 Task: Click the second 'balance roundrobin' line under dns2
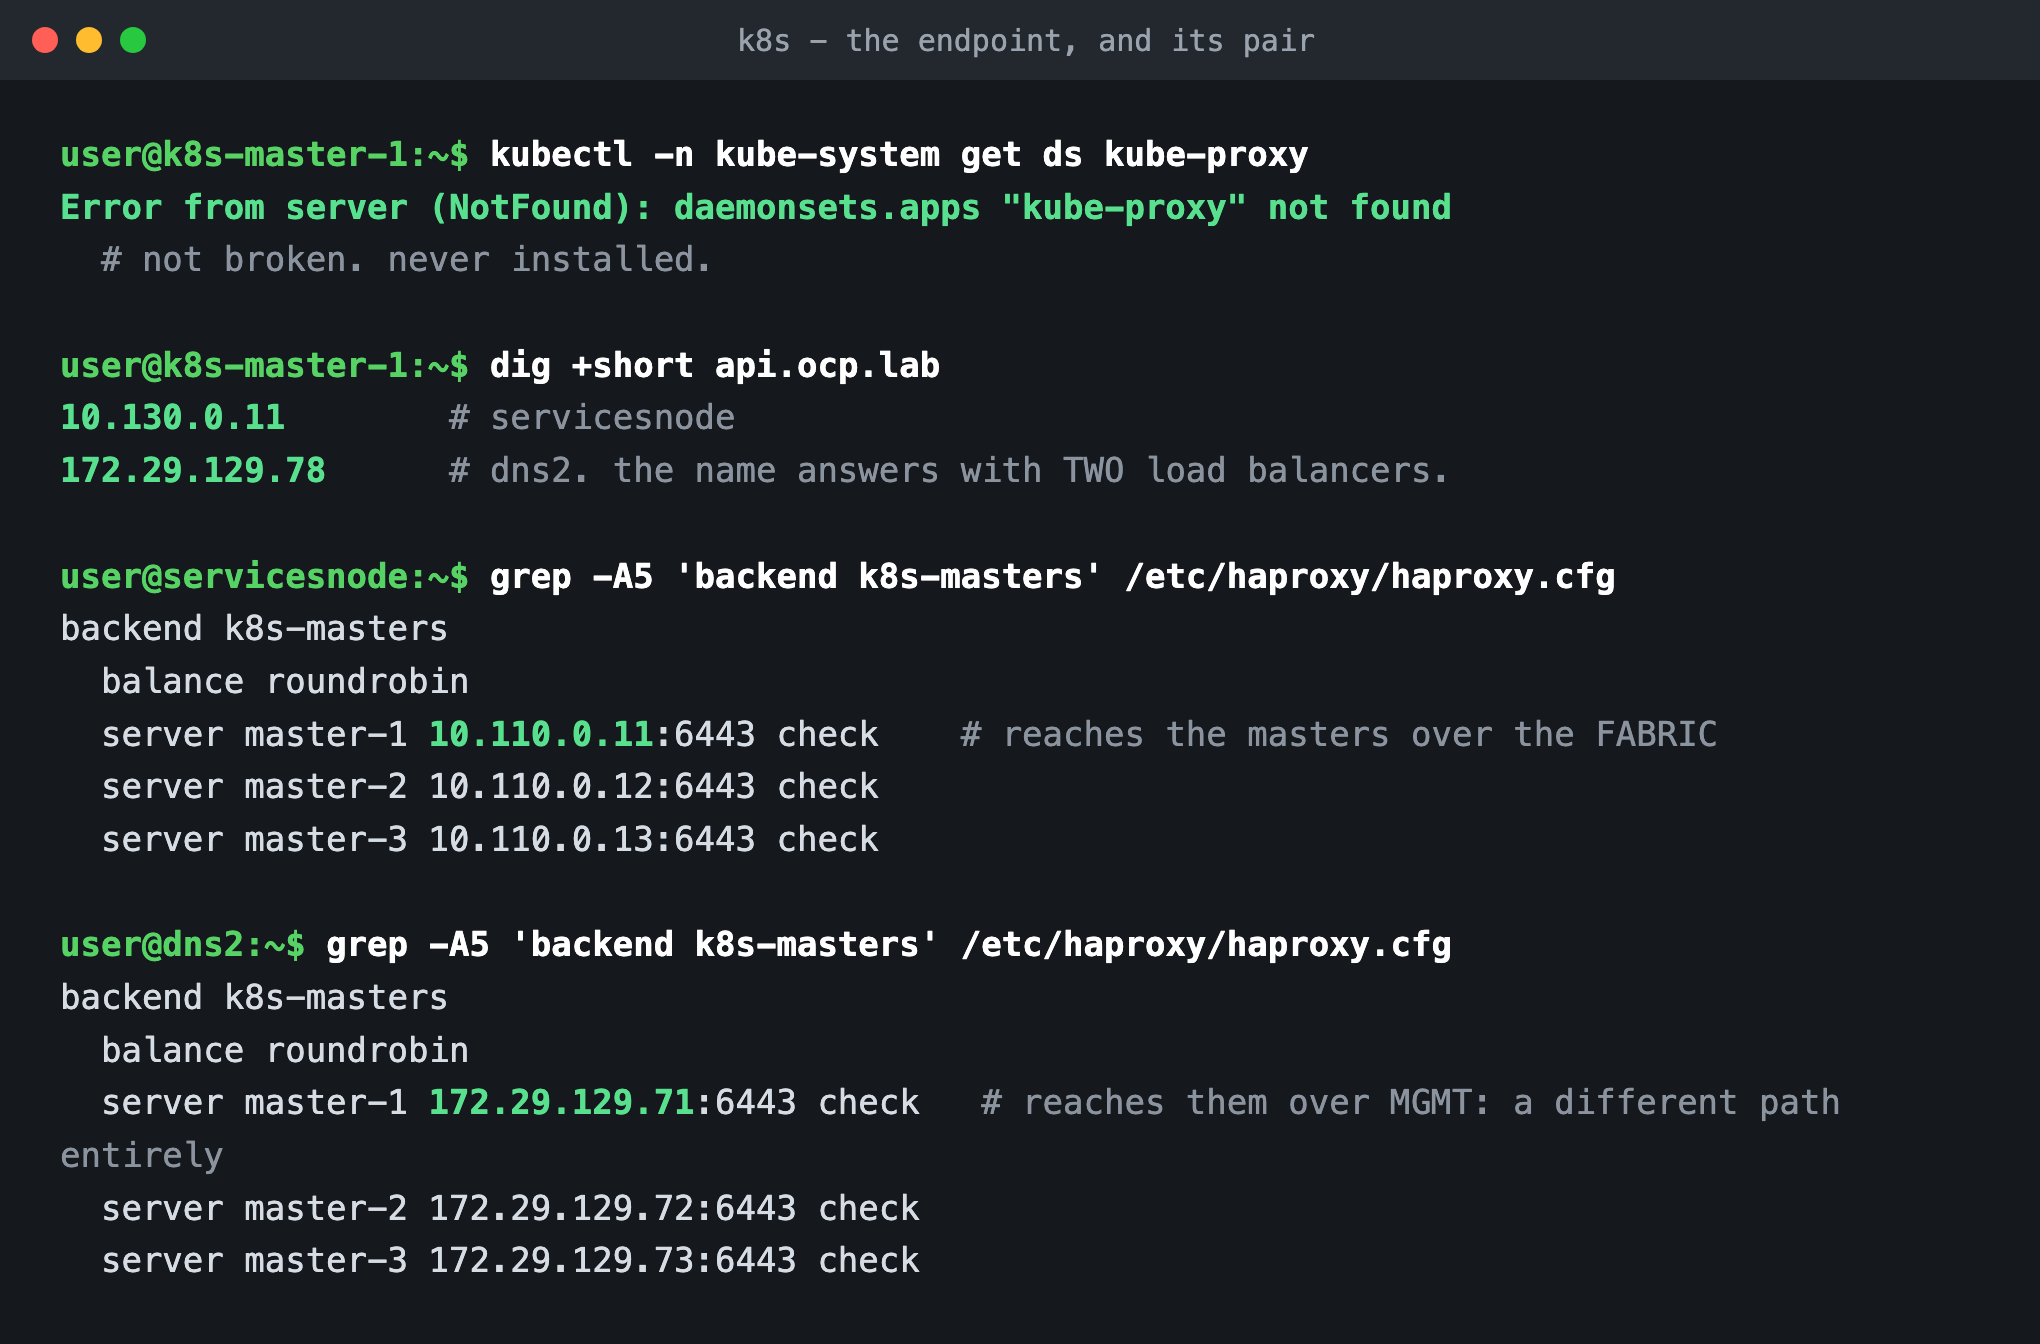click(x=285, y=1051)
